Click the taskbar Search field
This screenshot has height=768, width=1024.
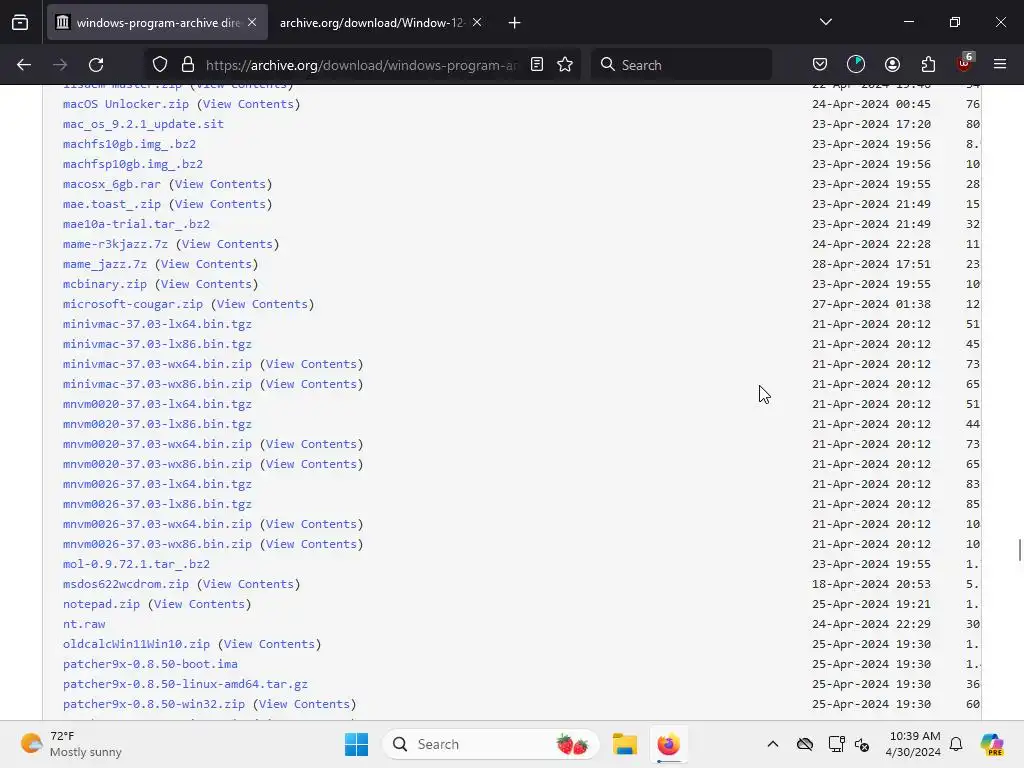pyautogui.click(x=490, y=744)
